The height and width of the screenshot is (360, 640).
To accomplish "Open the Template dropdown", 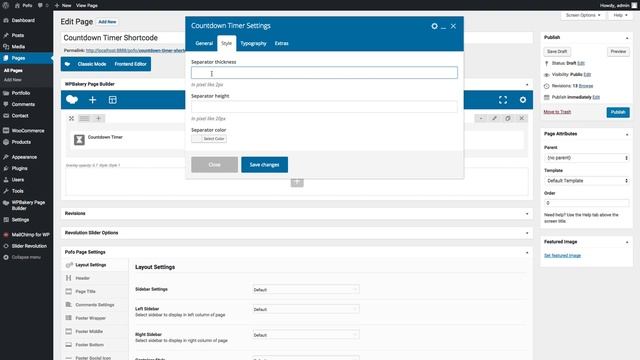I will (587, 180).
